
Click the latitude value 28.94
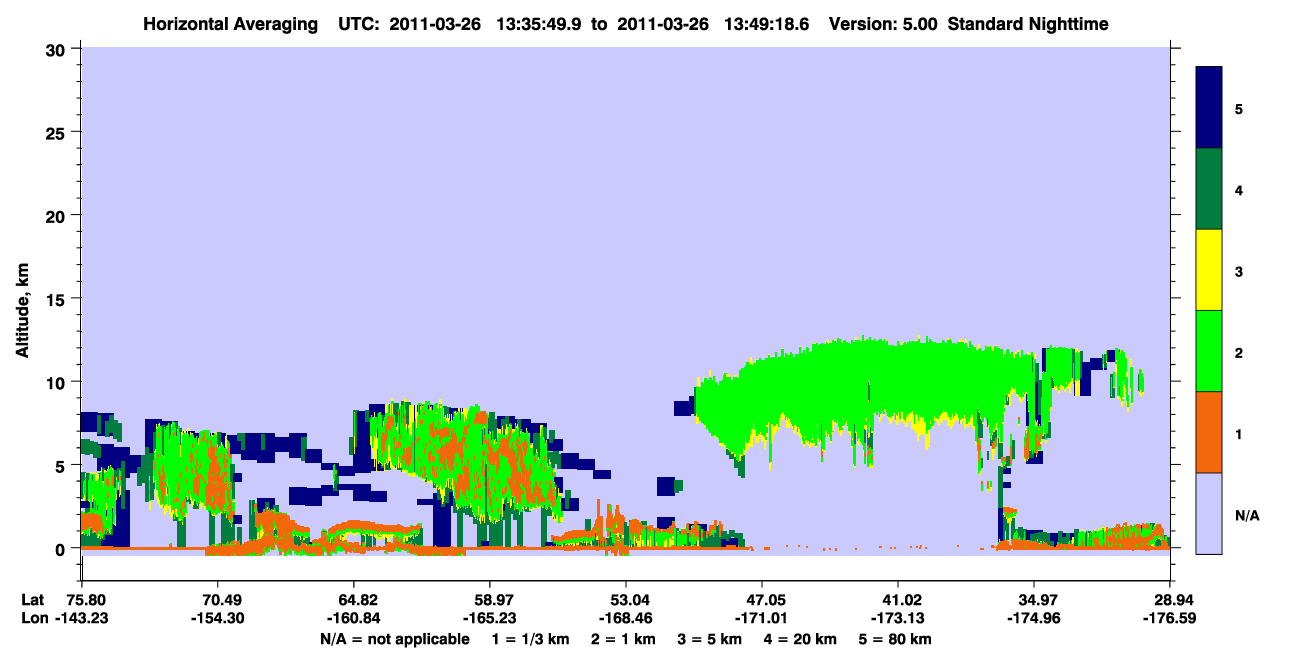[1170, 600]
